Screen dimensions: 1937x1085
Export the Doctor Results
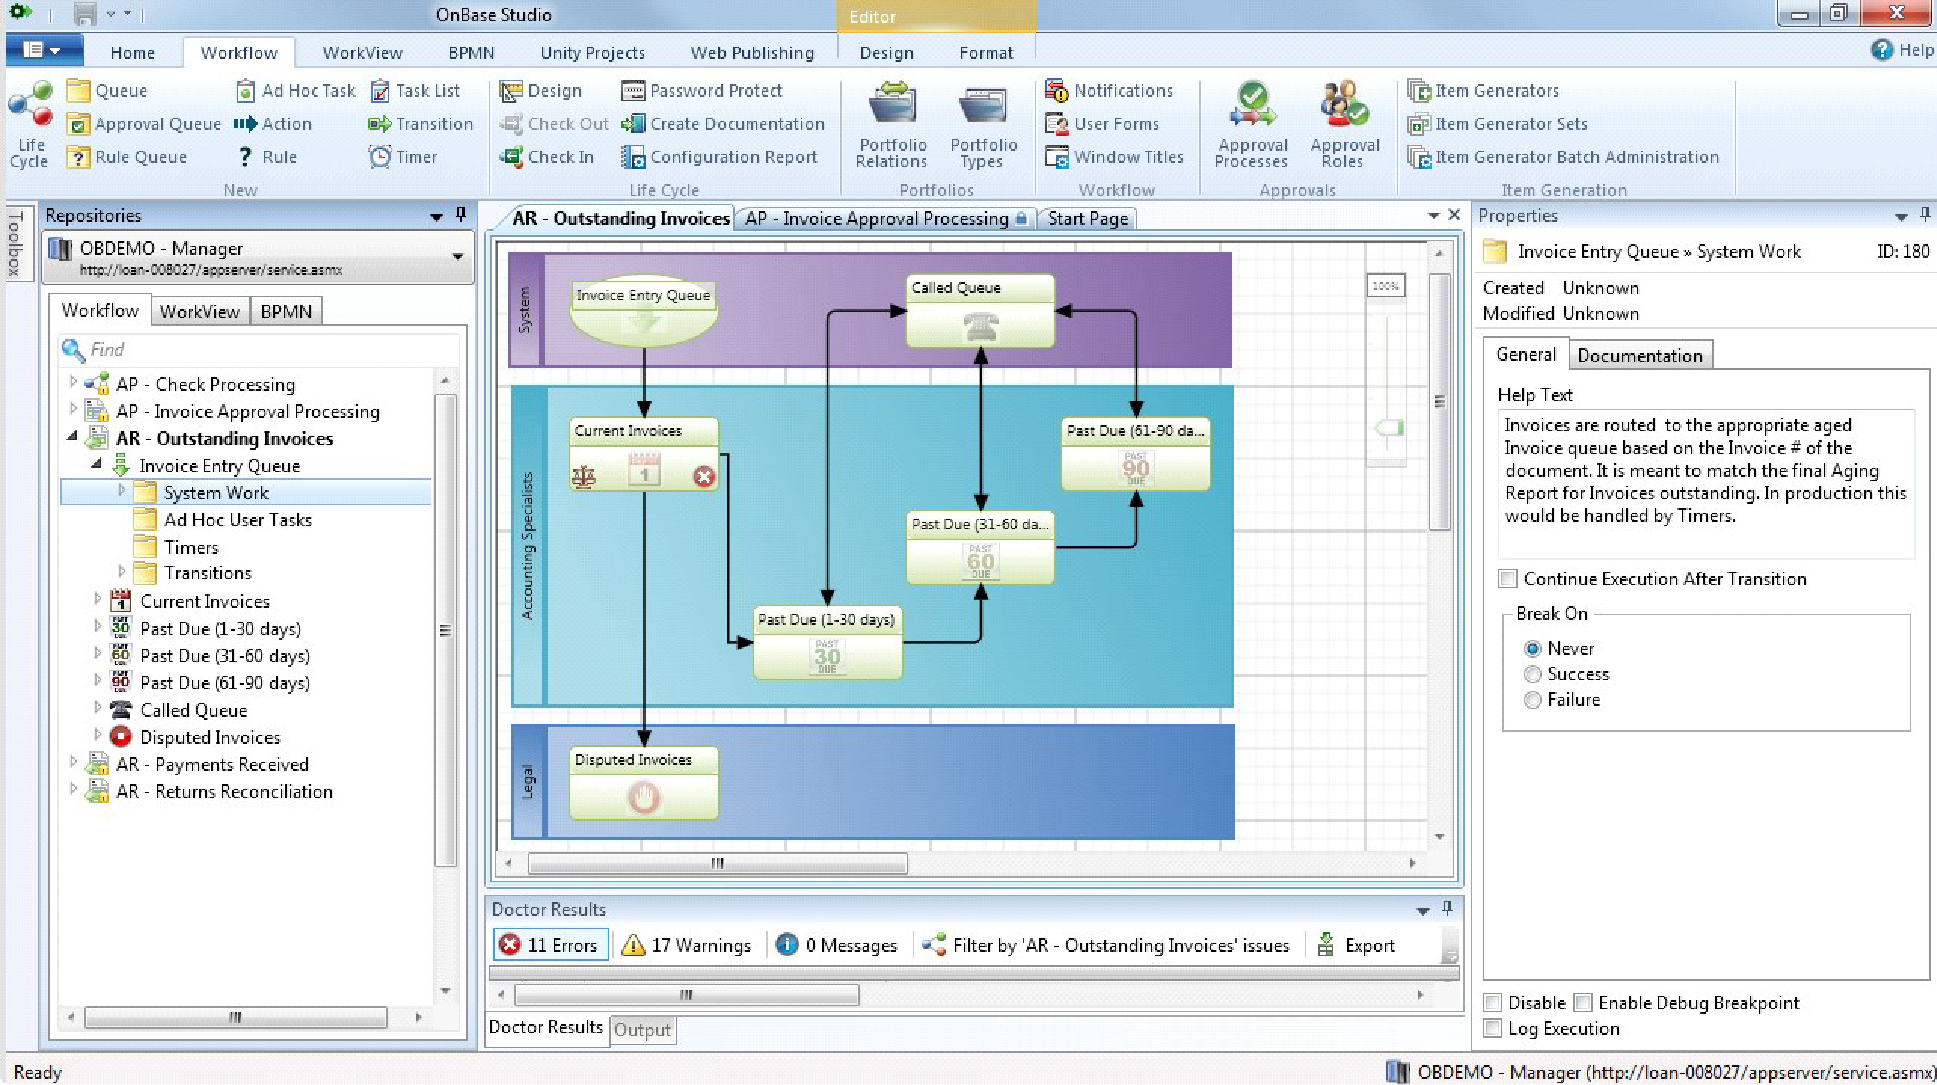coord(1356,945)
